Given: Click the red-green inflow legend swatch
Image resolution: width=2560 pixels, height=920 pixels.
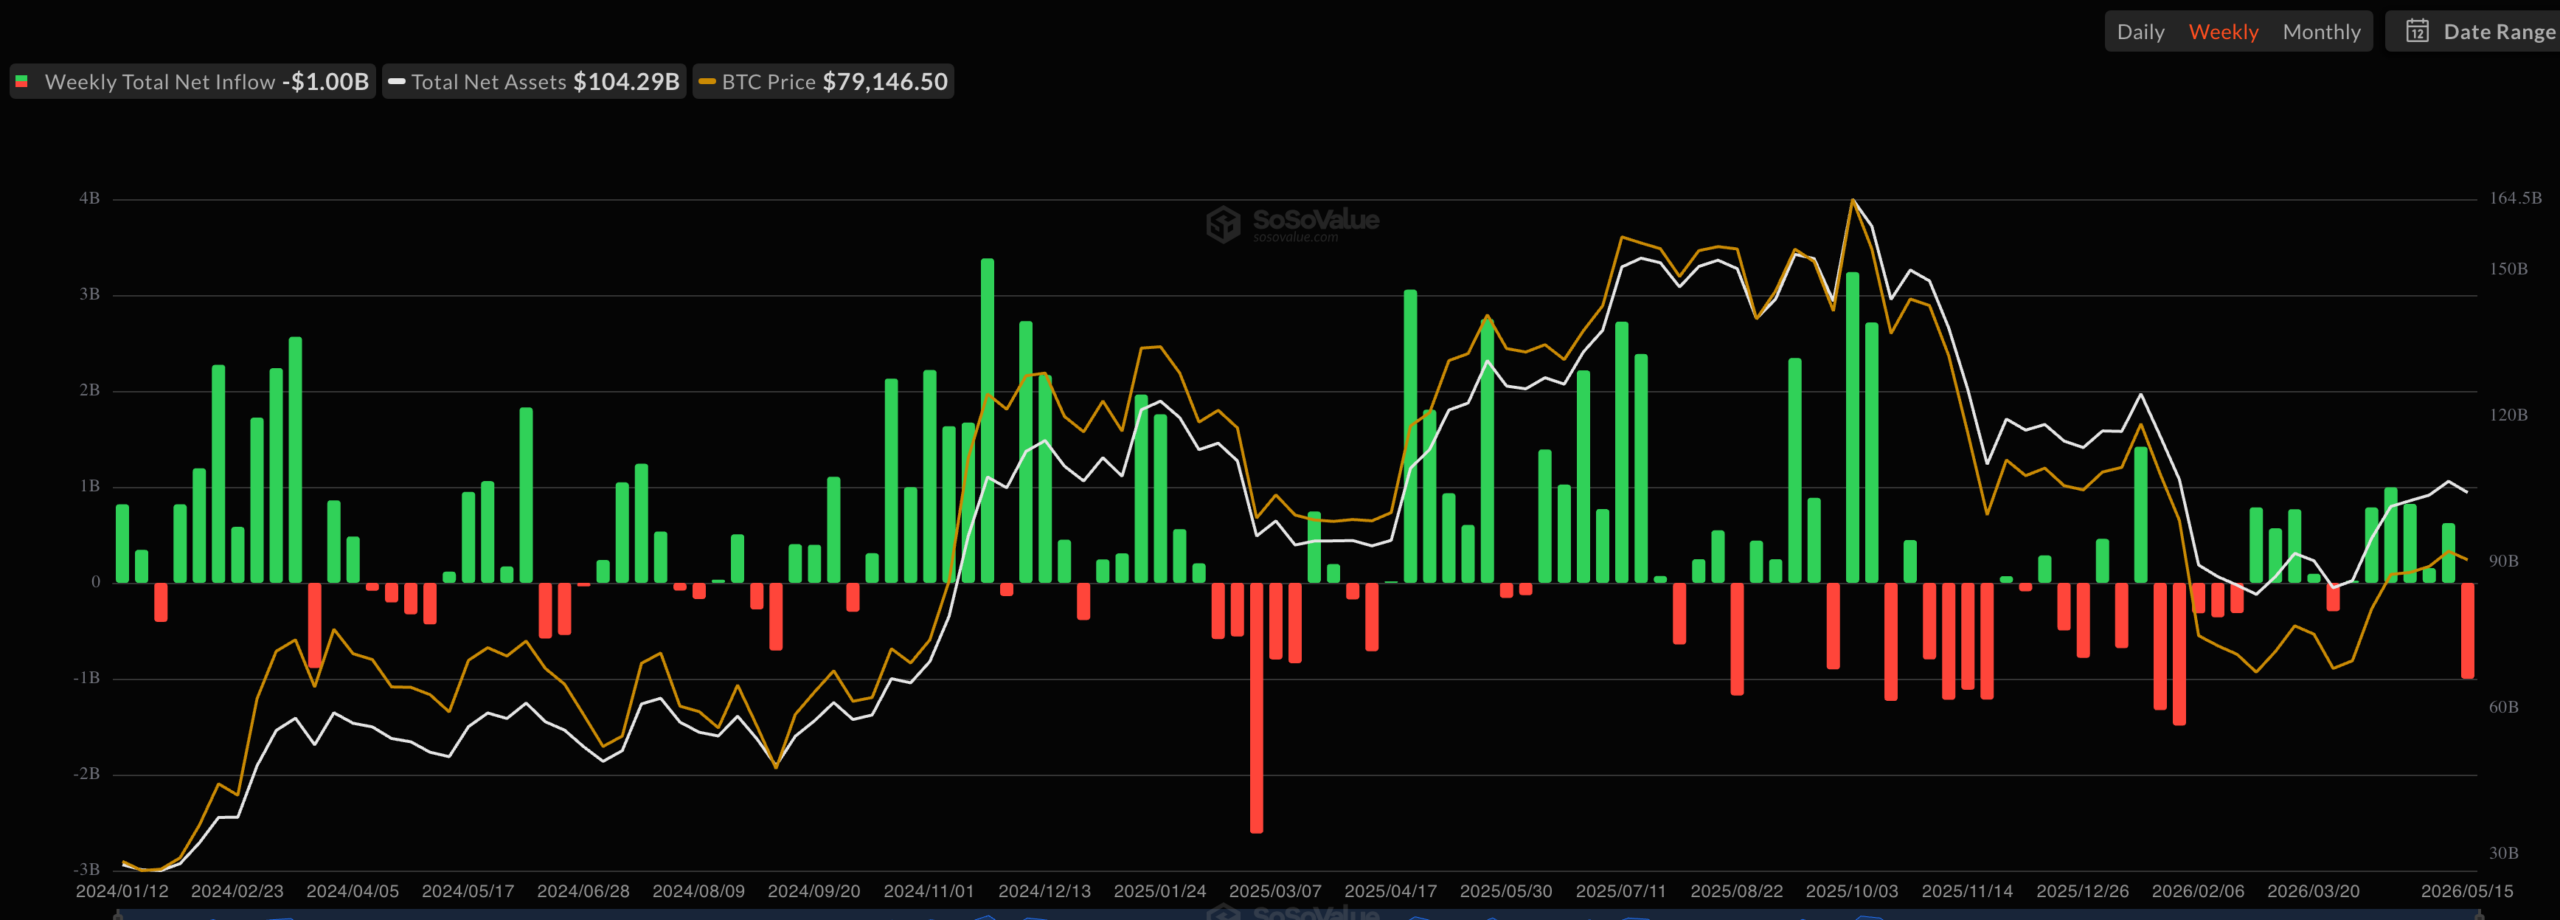Looking at the screenshot, I should pyautogui.click(x=22, y=82).
